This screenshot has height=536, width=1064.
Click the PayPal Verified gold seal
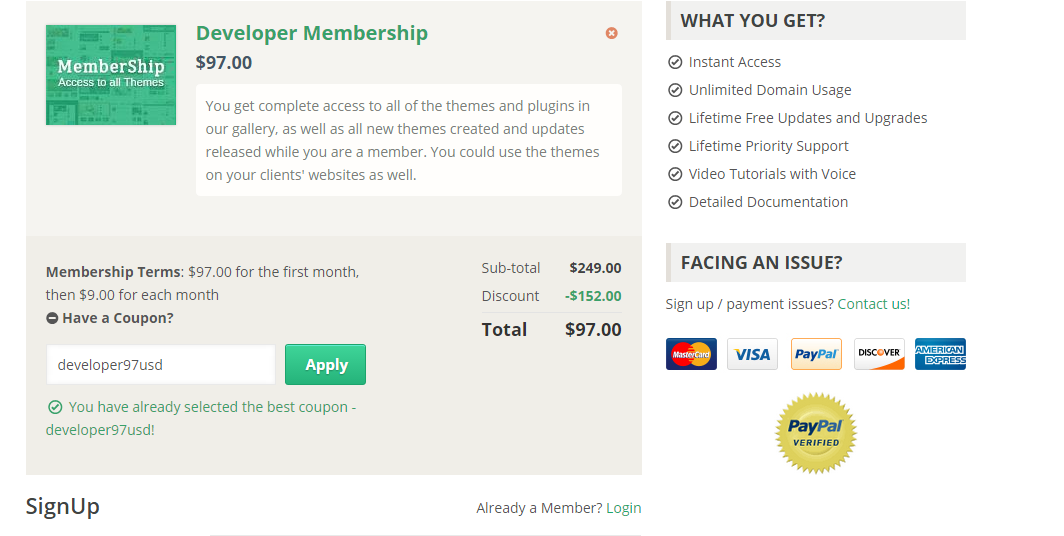(x=816, y=433)
